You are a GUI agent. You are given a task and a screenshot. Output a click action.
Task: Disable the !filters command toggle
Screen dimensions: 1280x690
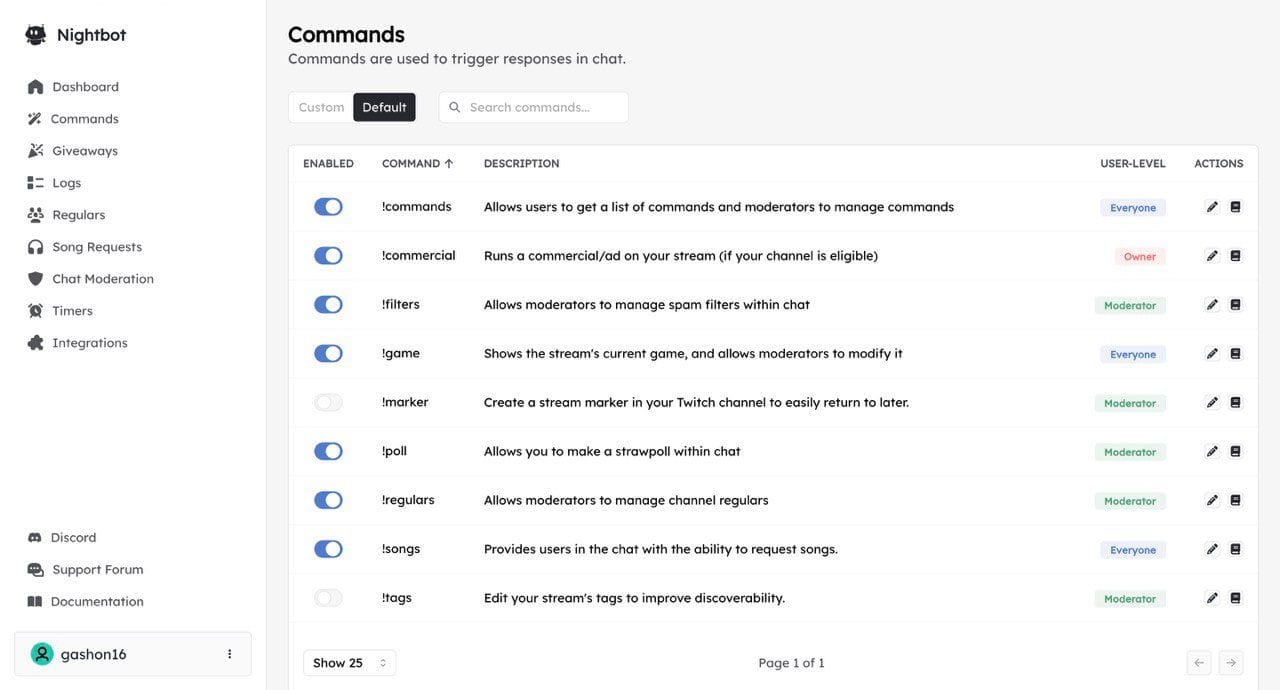click(x=328, y=305)
